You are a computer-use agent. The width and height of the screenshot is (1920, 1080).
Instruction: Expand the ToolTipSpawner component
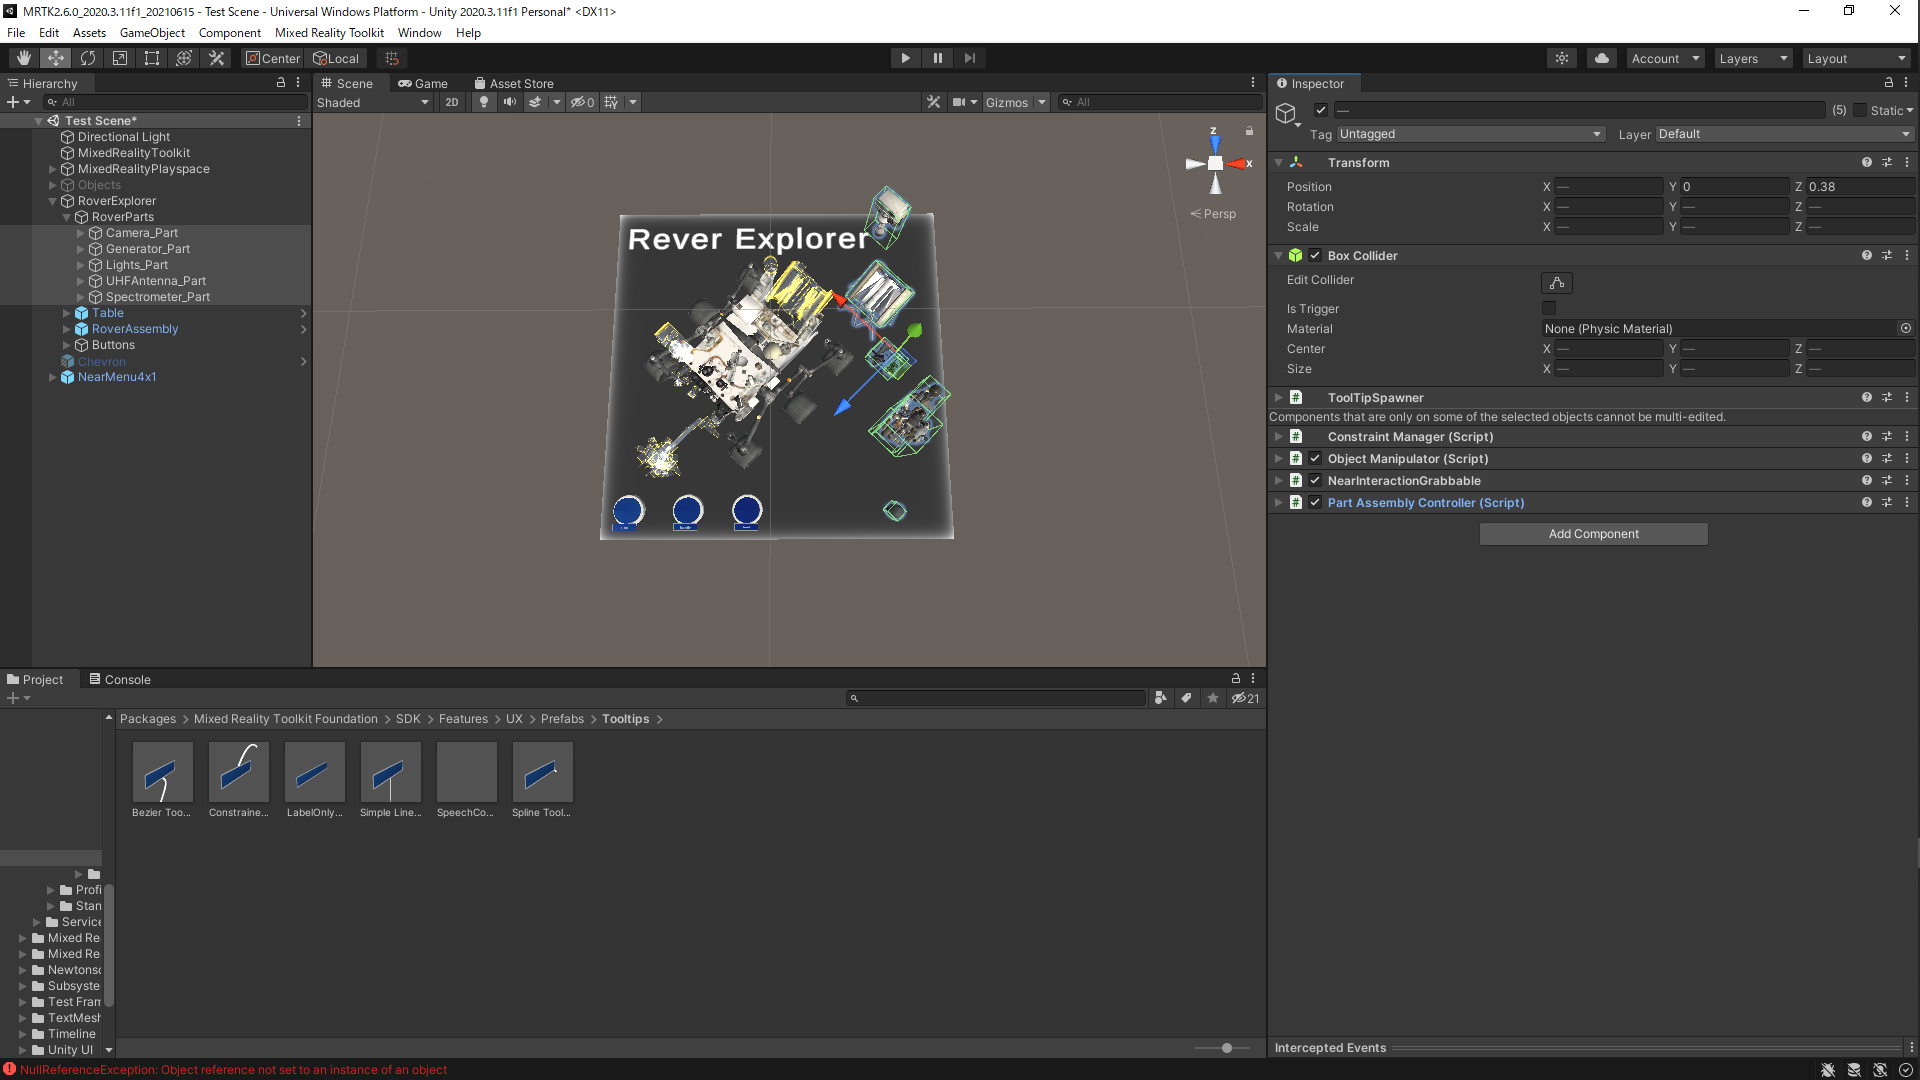pyautogui.click(x=1278, y=397)
